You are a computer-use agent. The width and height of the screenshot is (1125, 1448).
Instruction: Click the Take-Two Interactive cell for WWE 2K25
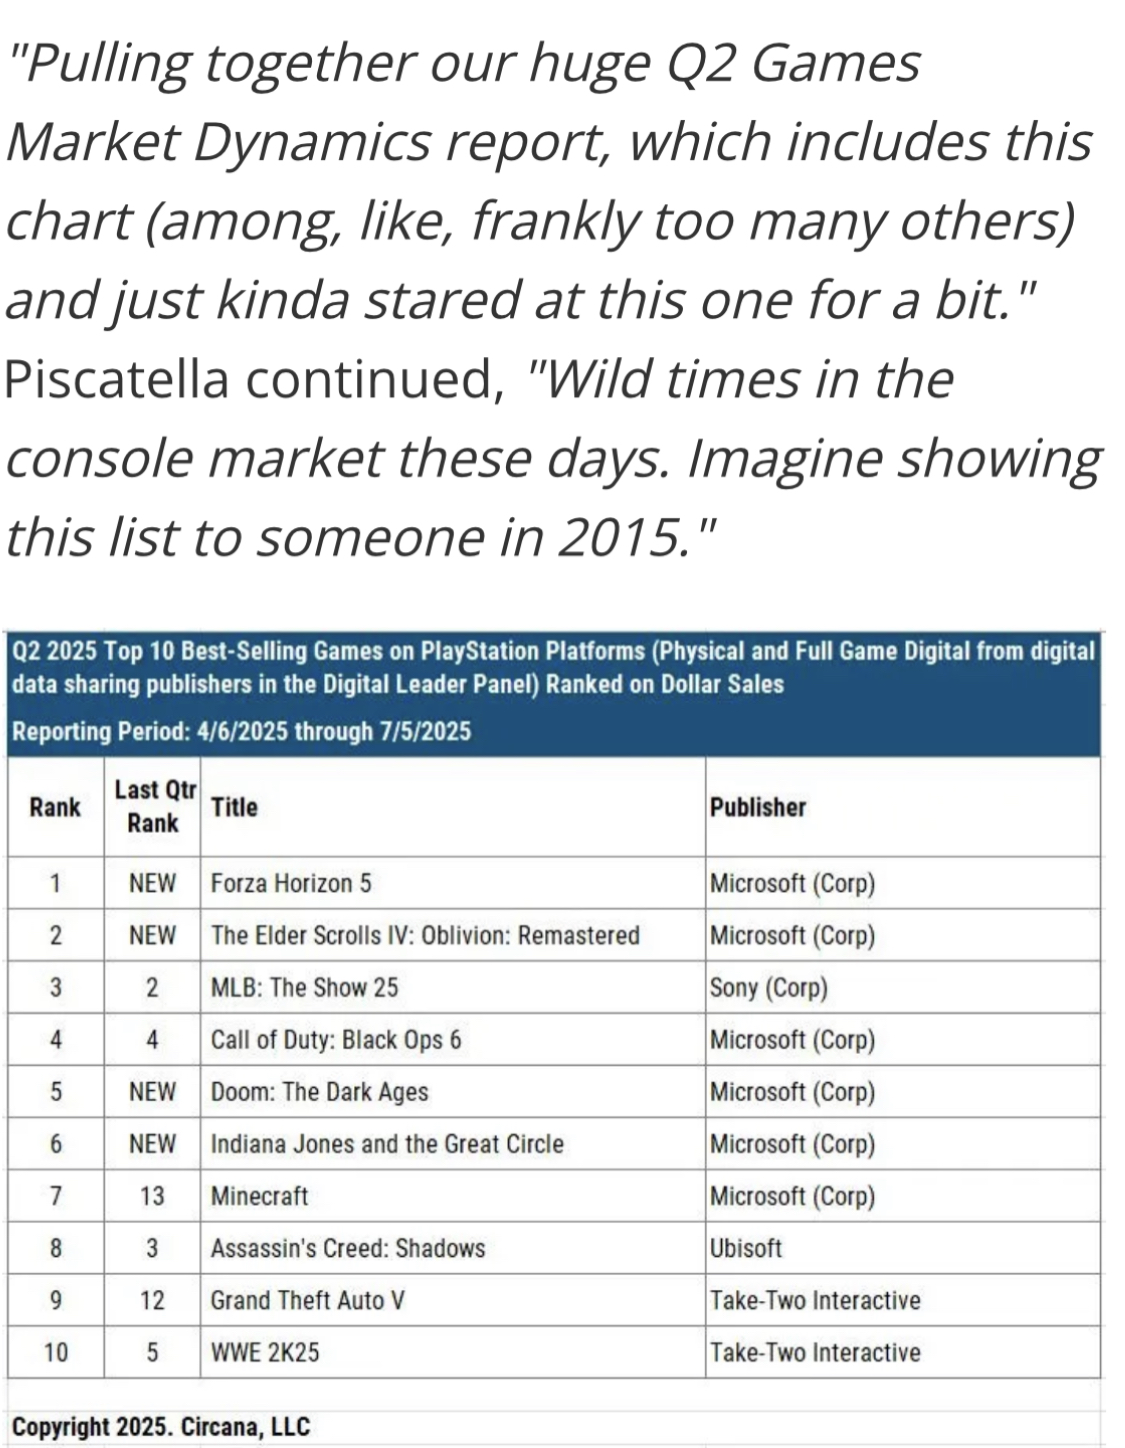click(x=903, y=1352)
